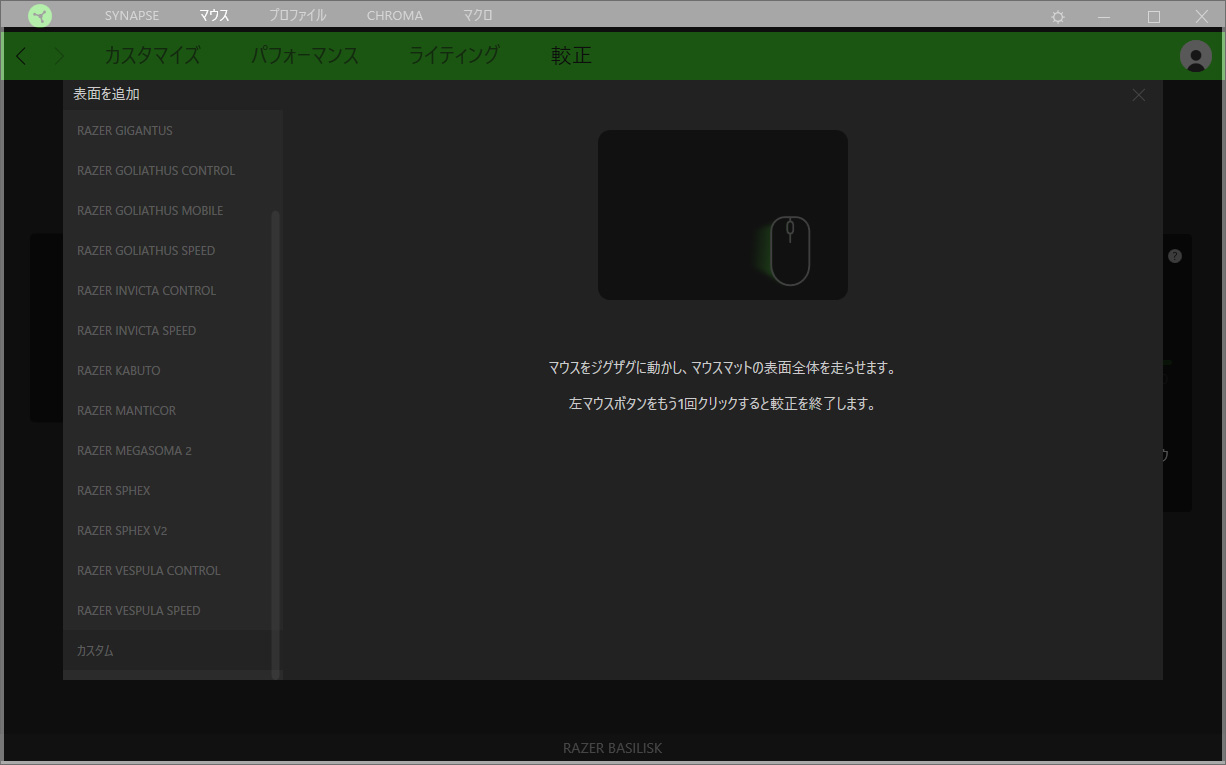Click the RAZER BASILISK device label
The width and height of the screenshot is (1226, 765).
click(x=613, y=748)
